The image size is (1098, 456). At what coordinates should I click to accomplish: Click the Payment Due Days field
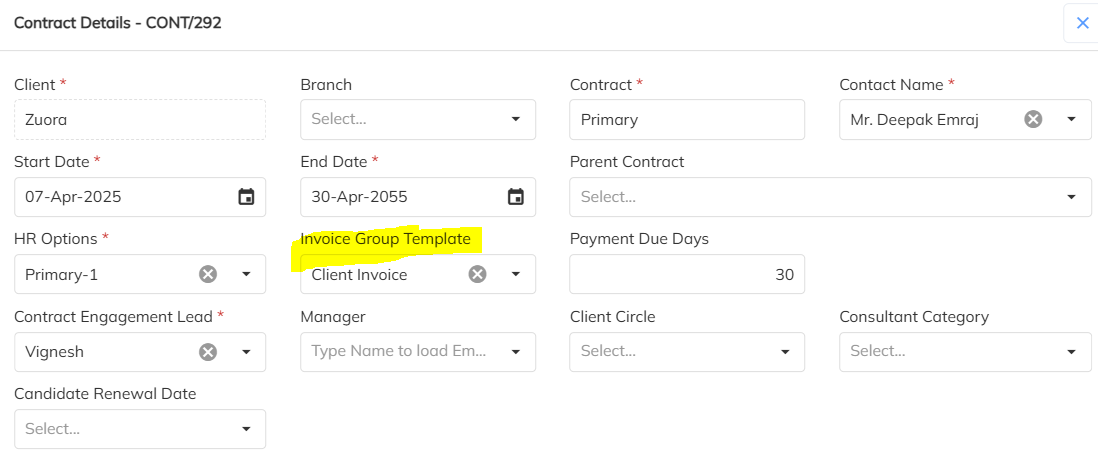(x=686, y=274)
